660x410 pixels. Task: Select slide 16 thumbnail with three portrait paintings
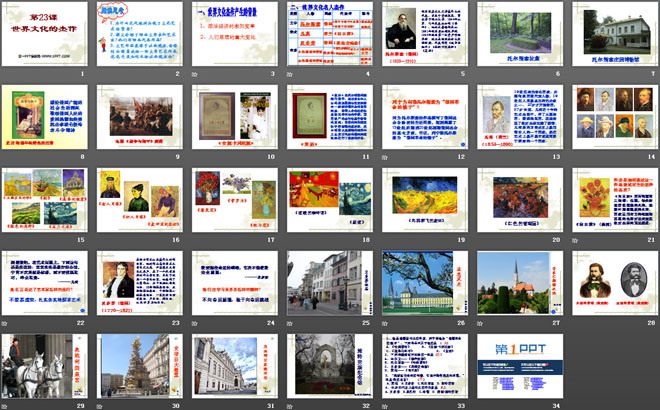140,200
